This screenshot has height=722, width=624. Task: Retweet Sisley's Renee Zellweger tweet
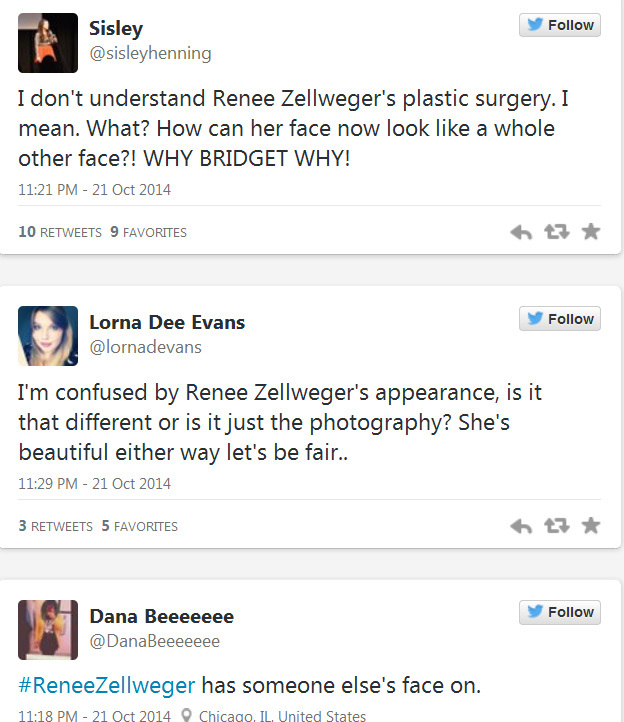pyautogui.click(x=555, y=232)
